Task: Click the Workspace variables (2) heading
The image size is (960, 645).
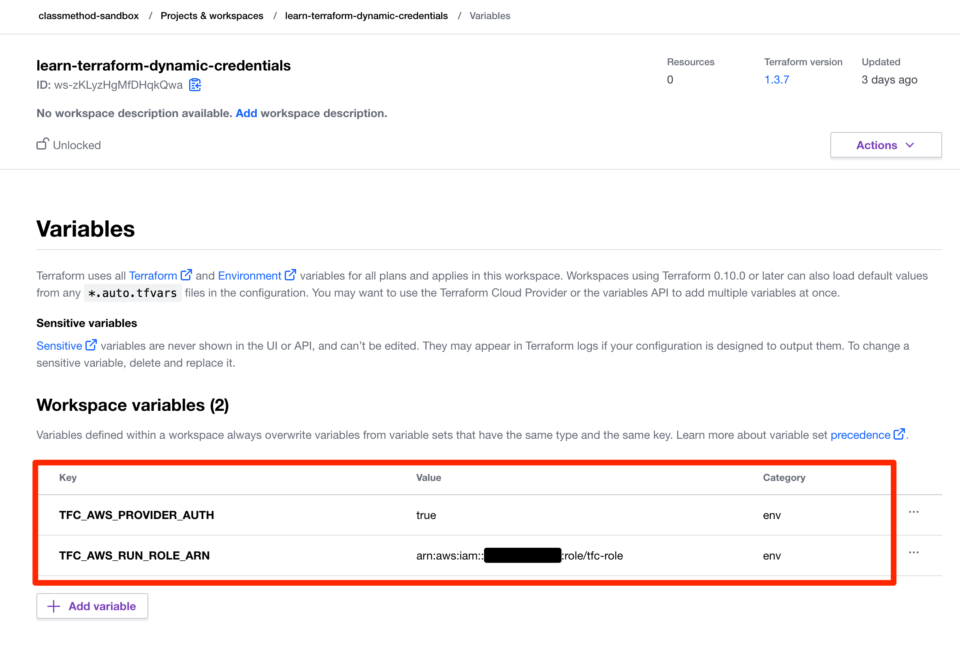Action: pos(133,405)
